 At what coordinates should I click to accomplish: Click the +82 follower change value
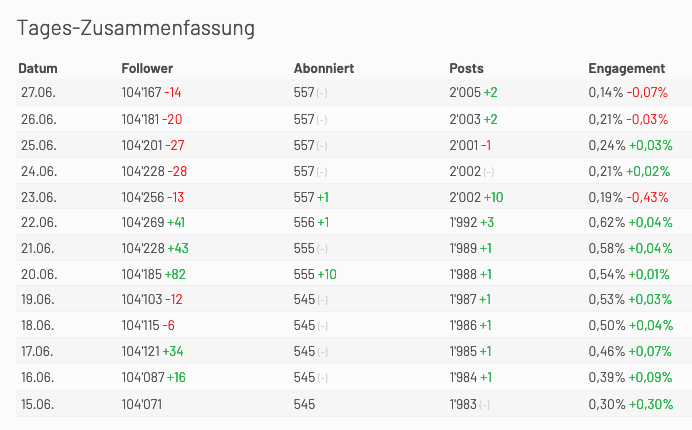click(175, 274)
